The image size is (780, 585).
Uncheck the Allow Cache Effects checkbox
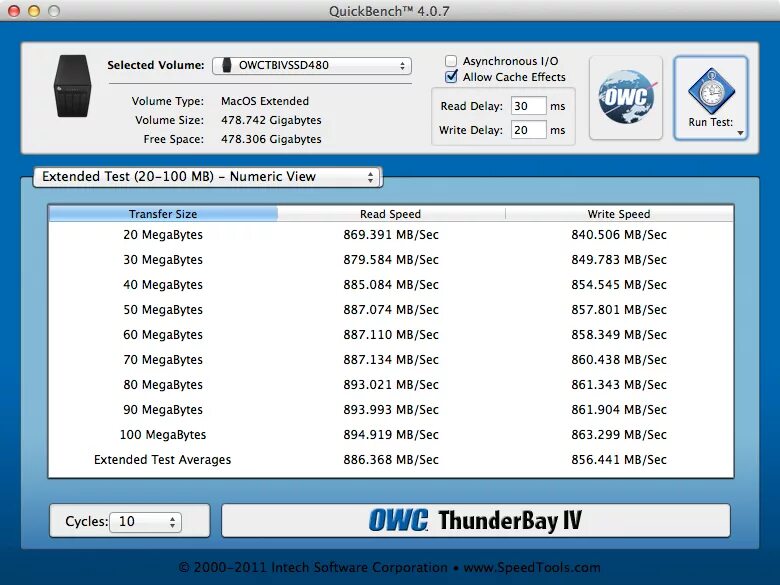(x=451, y=77)
